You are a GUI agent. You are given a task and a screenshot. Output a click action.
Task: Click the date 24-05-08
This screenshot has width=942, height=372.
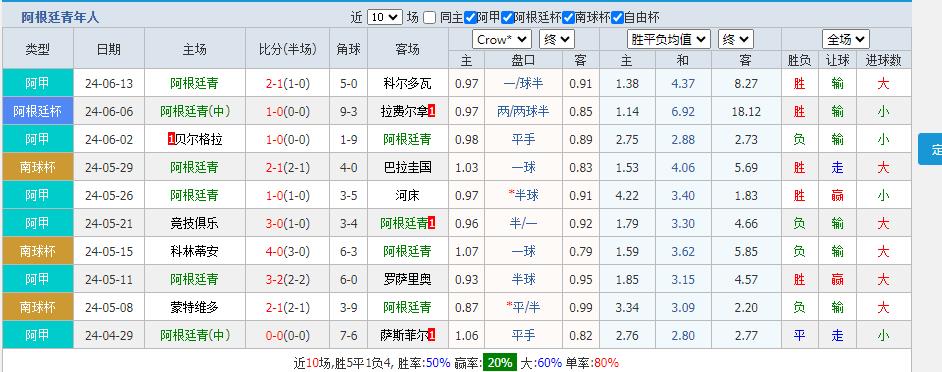click(x=109, y=307)
